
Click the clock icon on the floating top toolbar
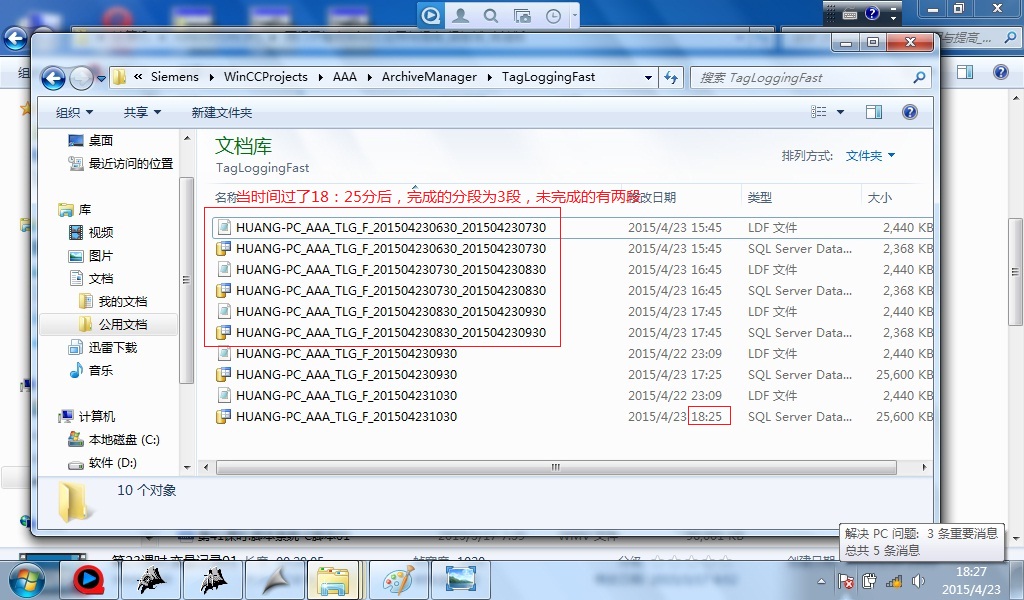[x=553, y=16]
